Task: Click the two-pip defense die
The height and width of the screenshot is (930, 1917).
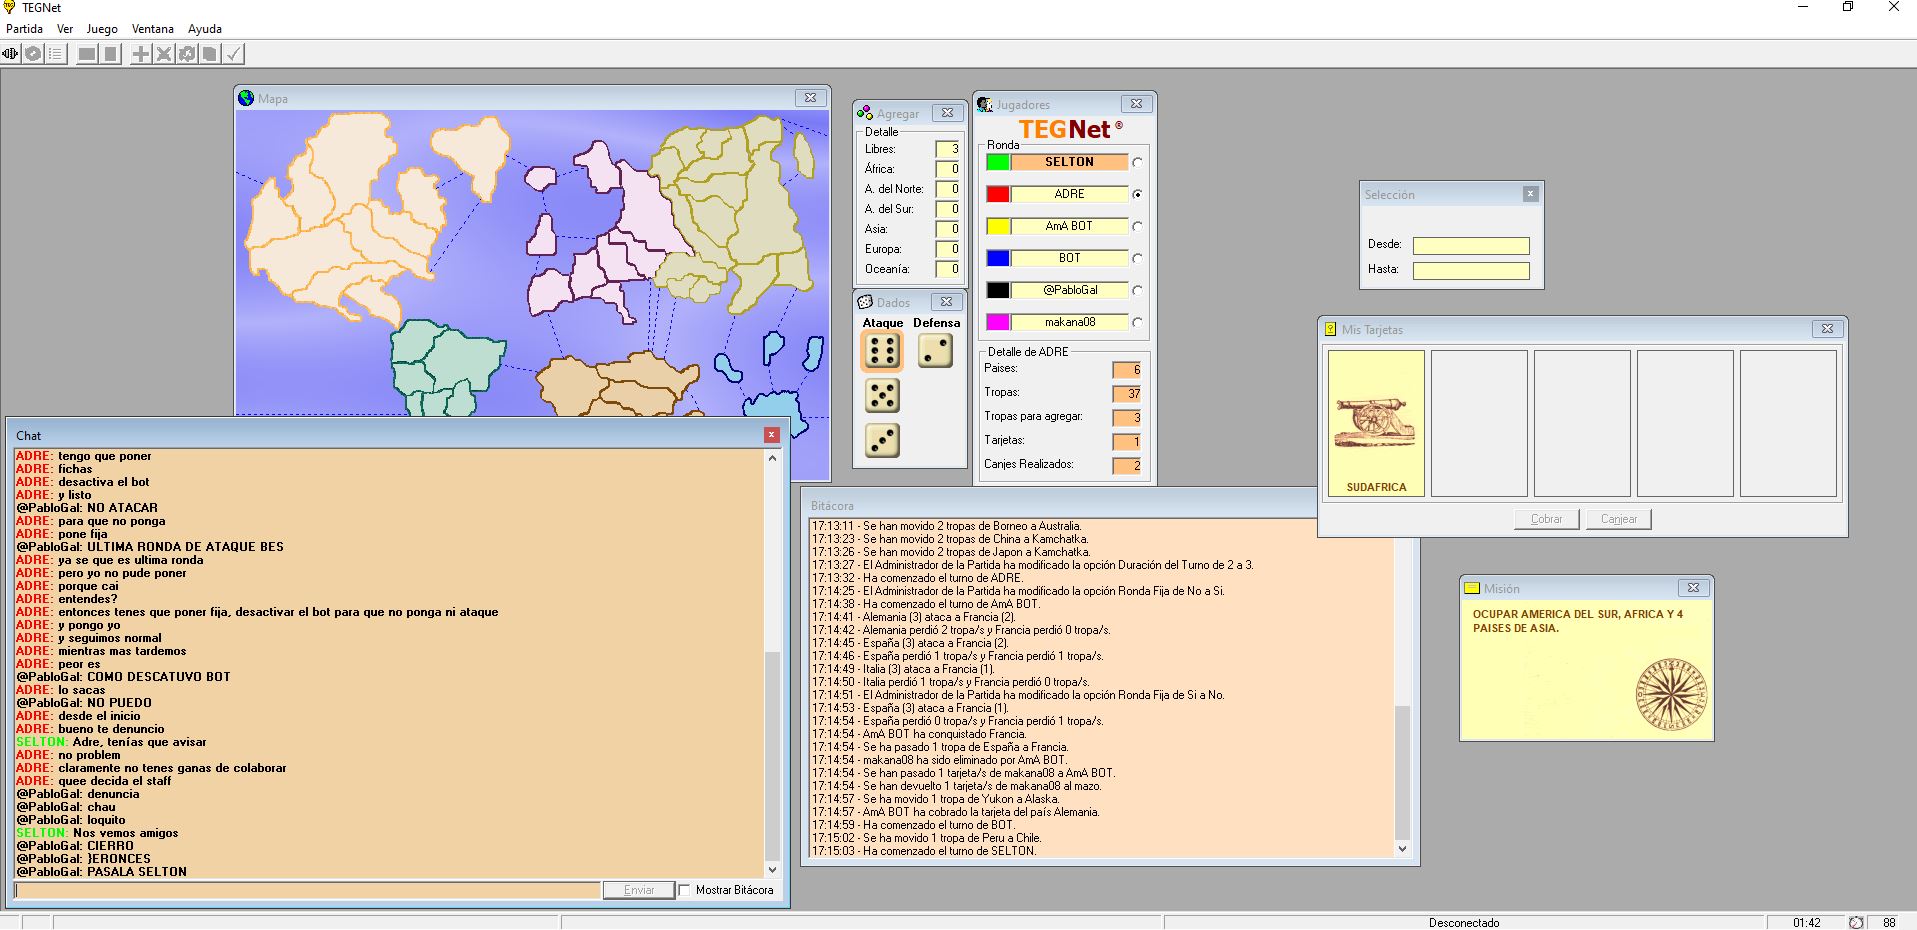Action: (x=936, y=351)
